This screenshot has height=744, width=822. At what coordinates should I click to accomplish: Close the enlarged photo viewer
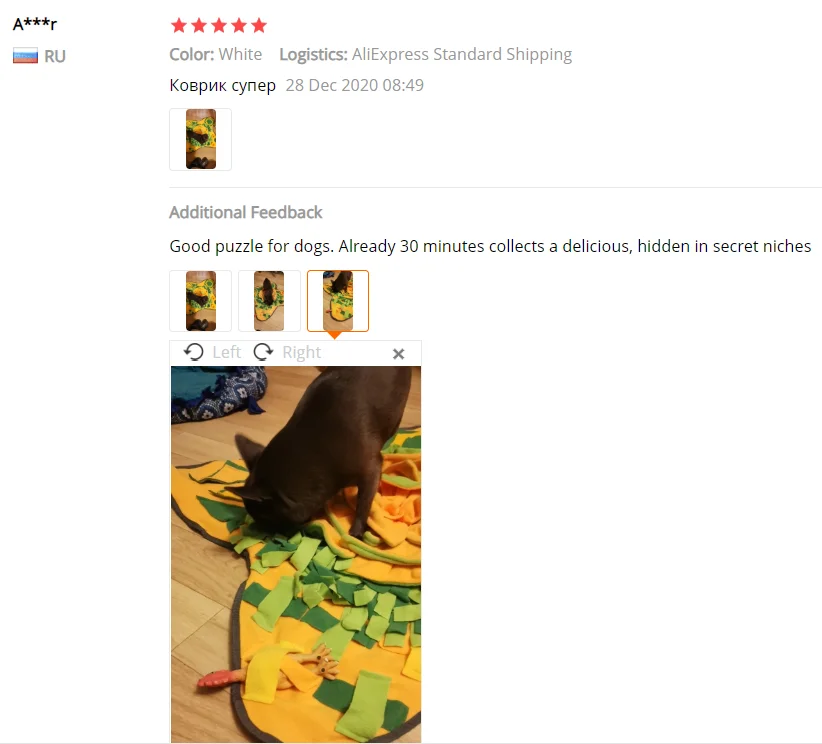[398, 354]
